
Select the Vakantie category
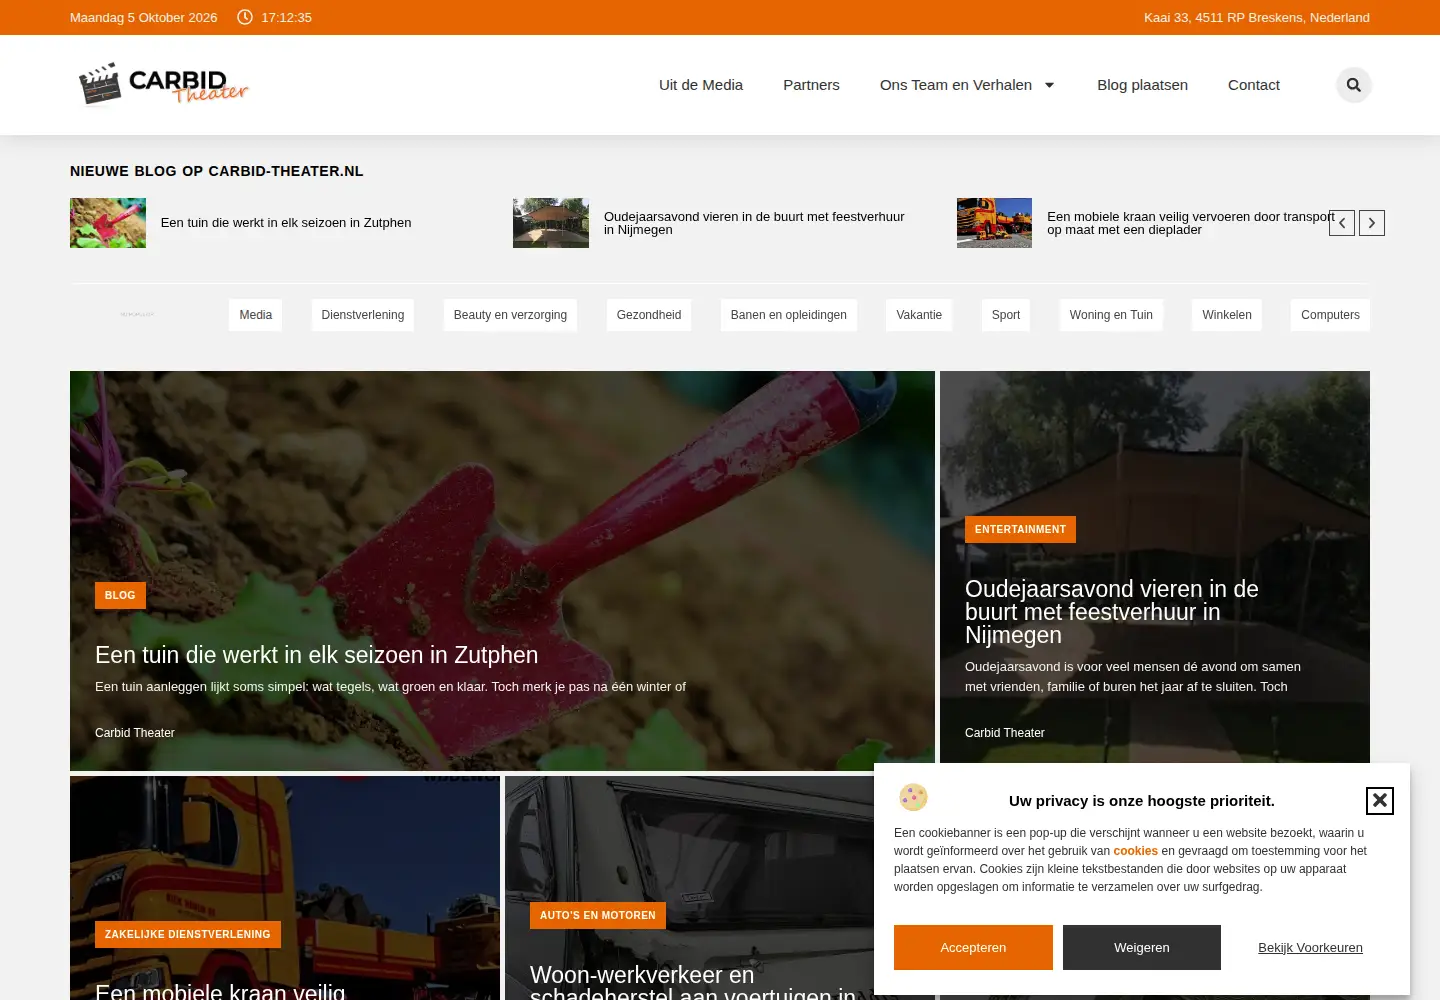coord(919,315)
